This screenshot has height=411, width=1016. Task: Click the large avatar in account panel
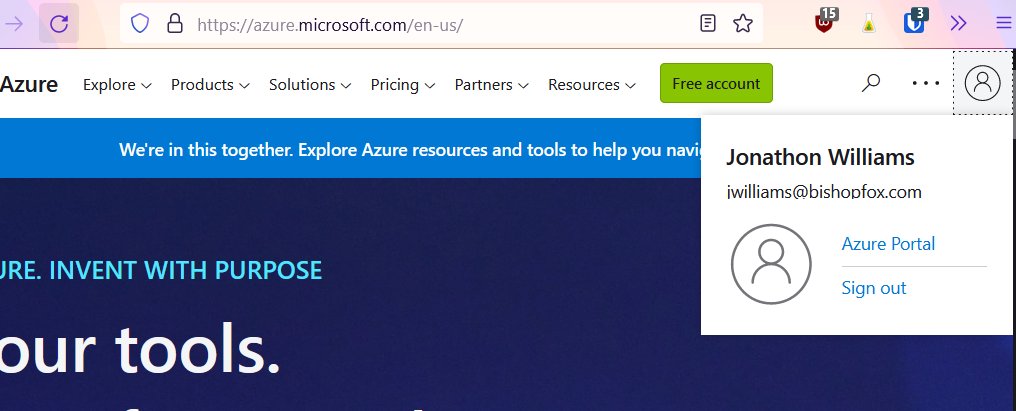771,264
